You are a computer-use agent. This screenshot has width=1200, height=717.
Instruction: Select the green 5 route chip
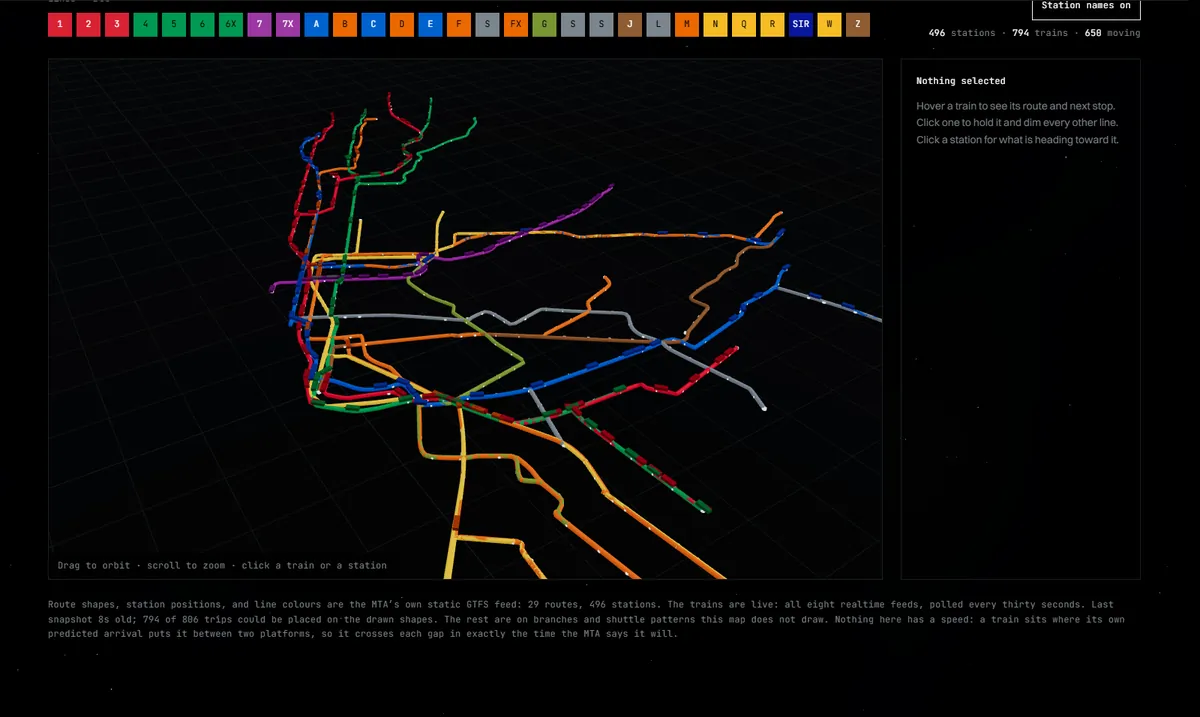tap(174, 25)
